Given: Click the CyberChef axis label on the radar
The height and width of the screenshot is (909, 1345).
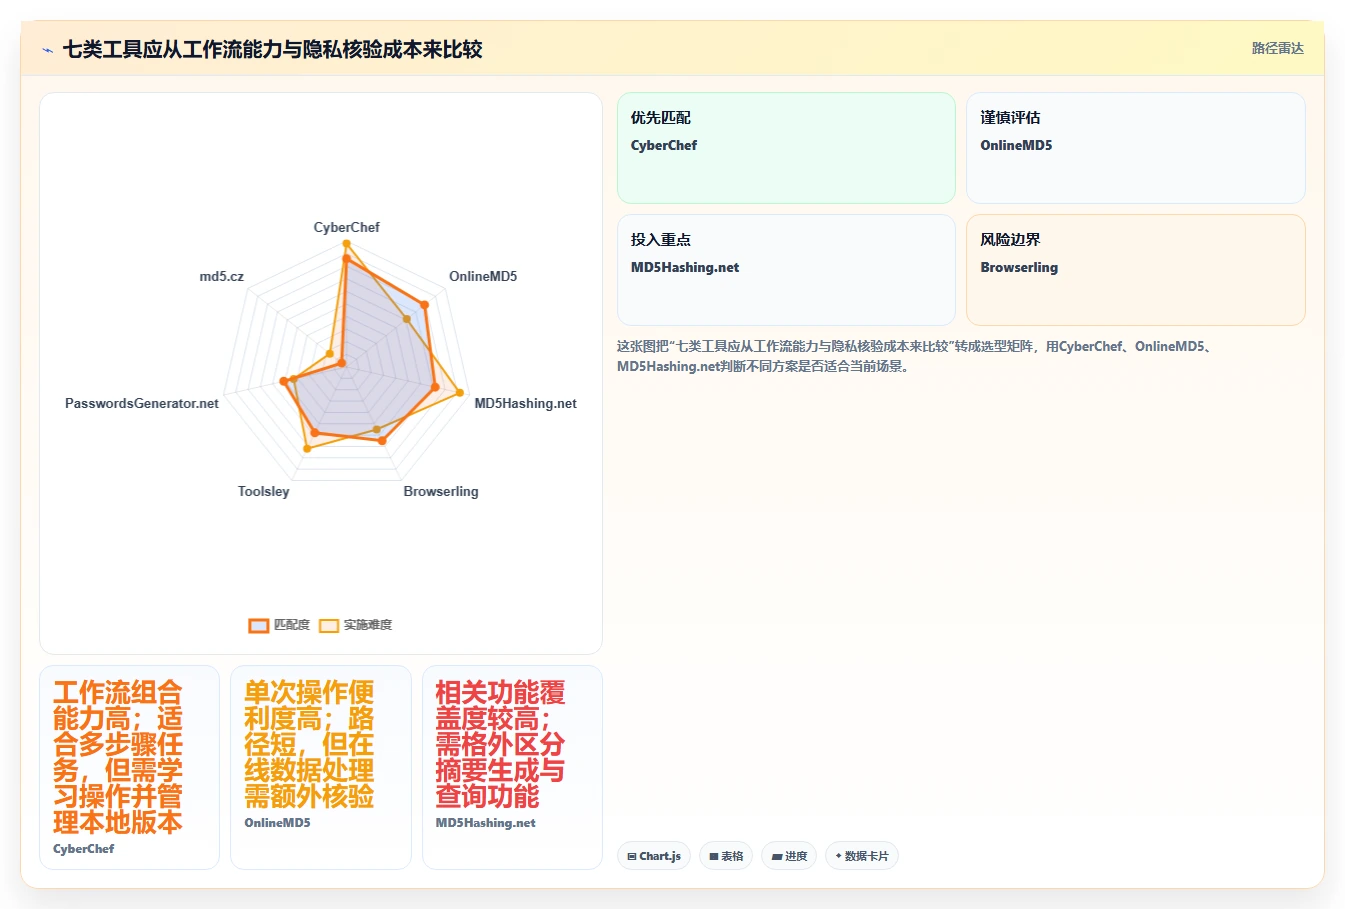Looking at the screenshot, I should (347, 227).
